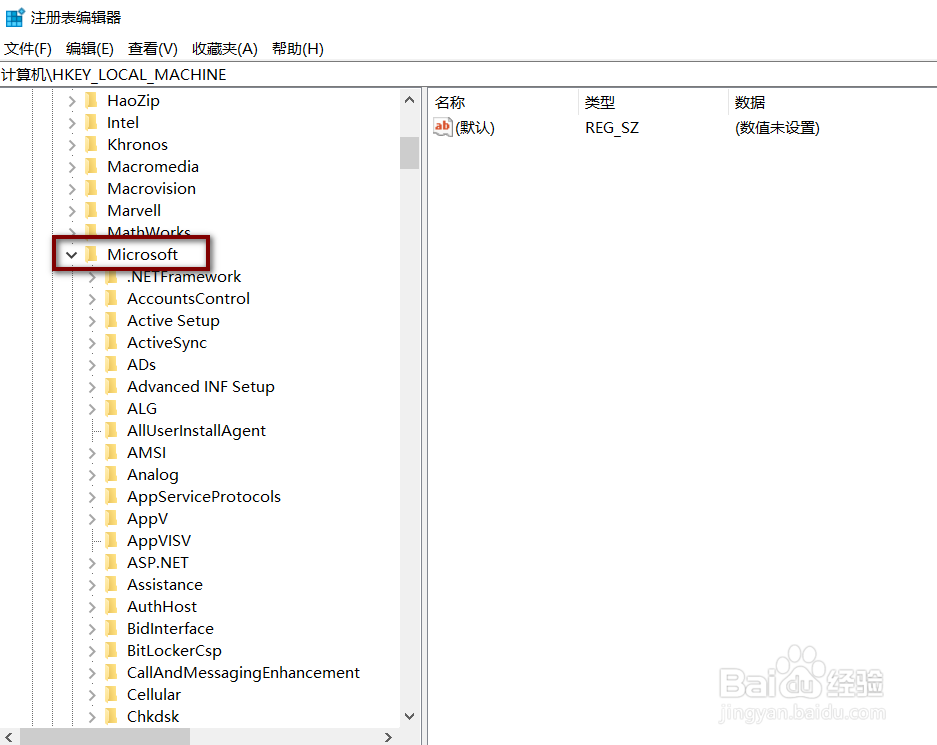
Task: Click the 数据 column header
Action: (x=833, y=102)
